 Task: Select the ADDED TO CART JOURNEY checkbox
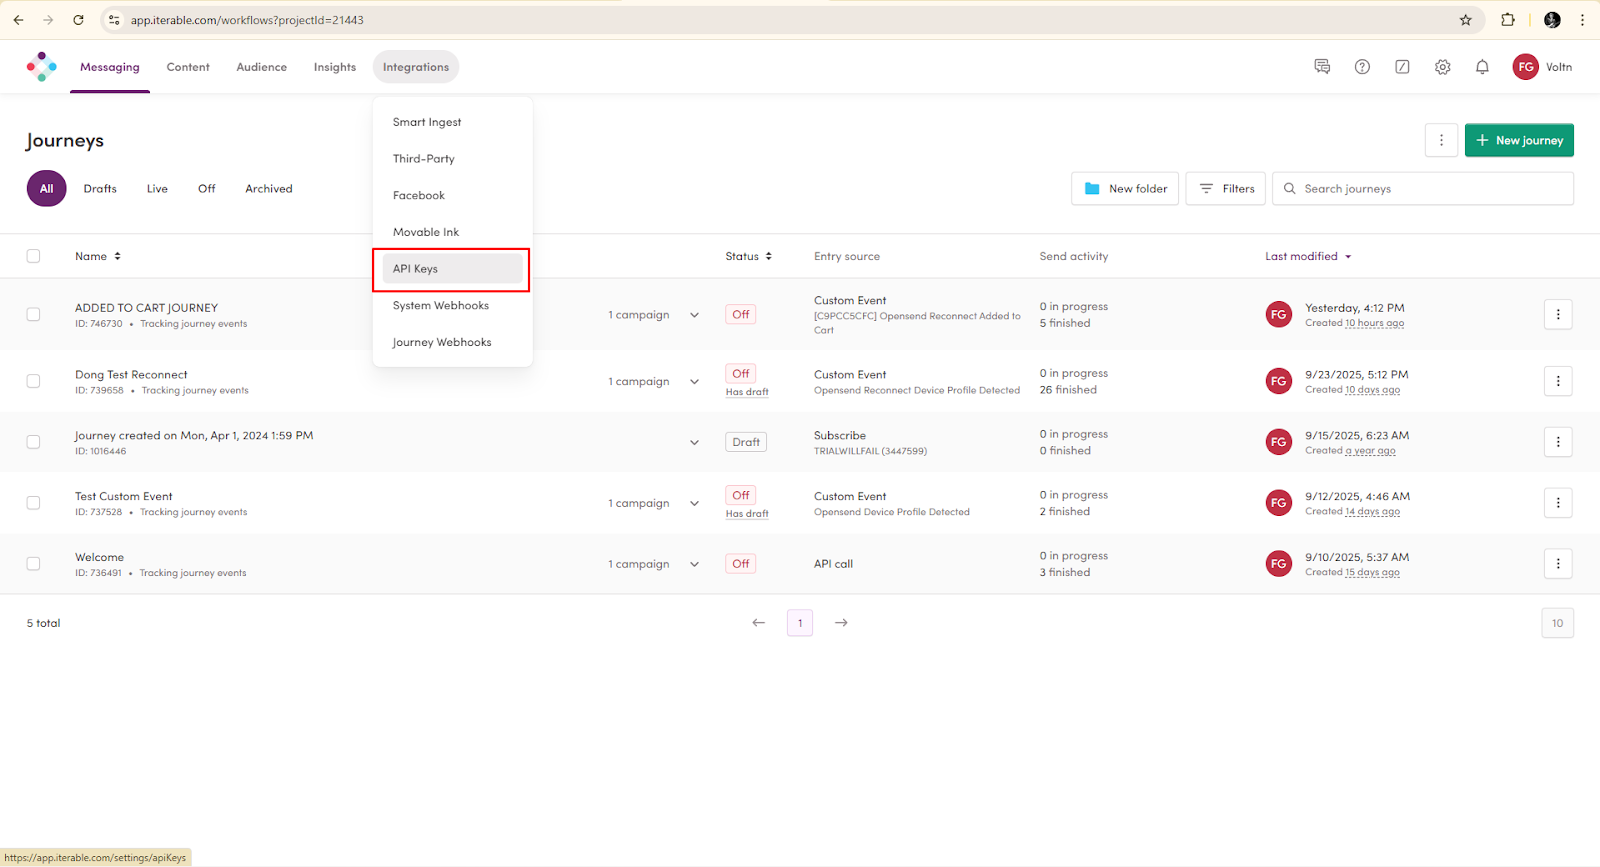(33, 315)
